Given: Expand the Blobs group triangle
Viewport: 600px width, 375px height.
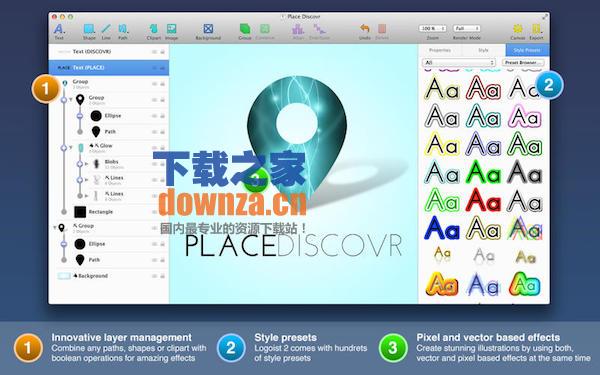Looking at the screenshot, I should pyautogui.click(x=86, y=164).
